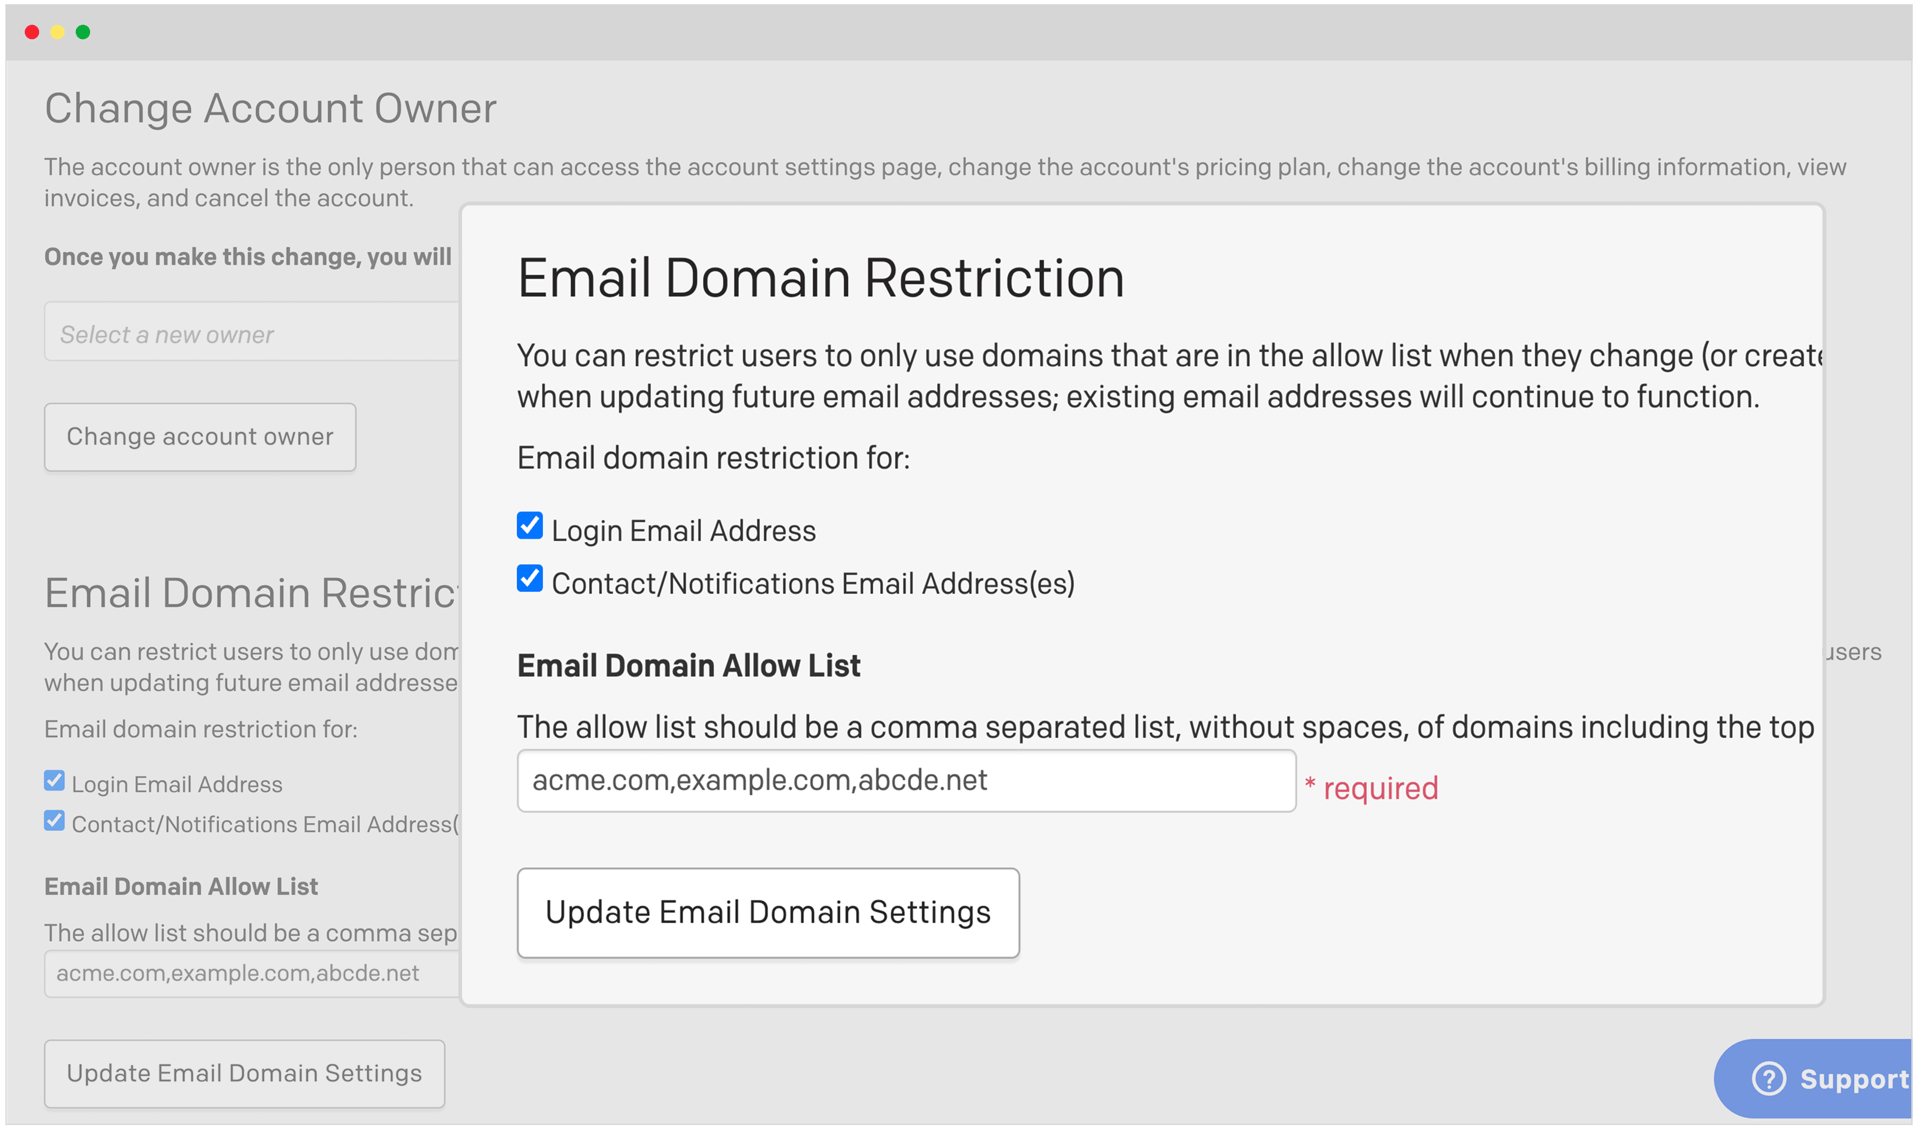Click the yellow minimize window button

[x=58, y=32]
